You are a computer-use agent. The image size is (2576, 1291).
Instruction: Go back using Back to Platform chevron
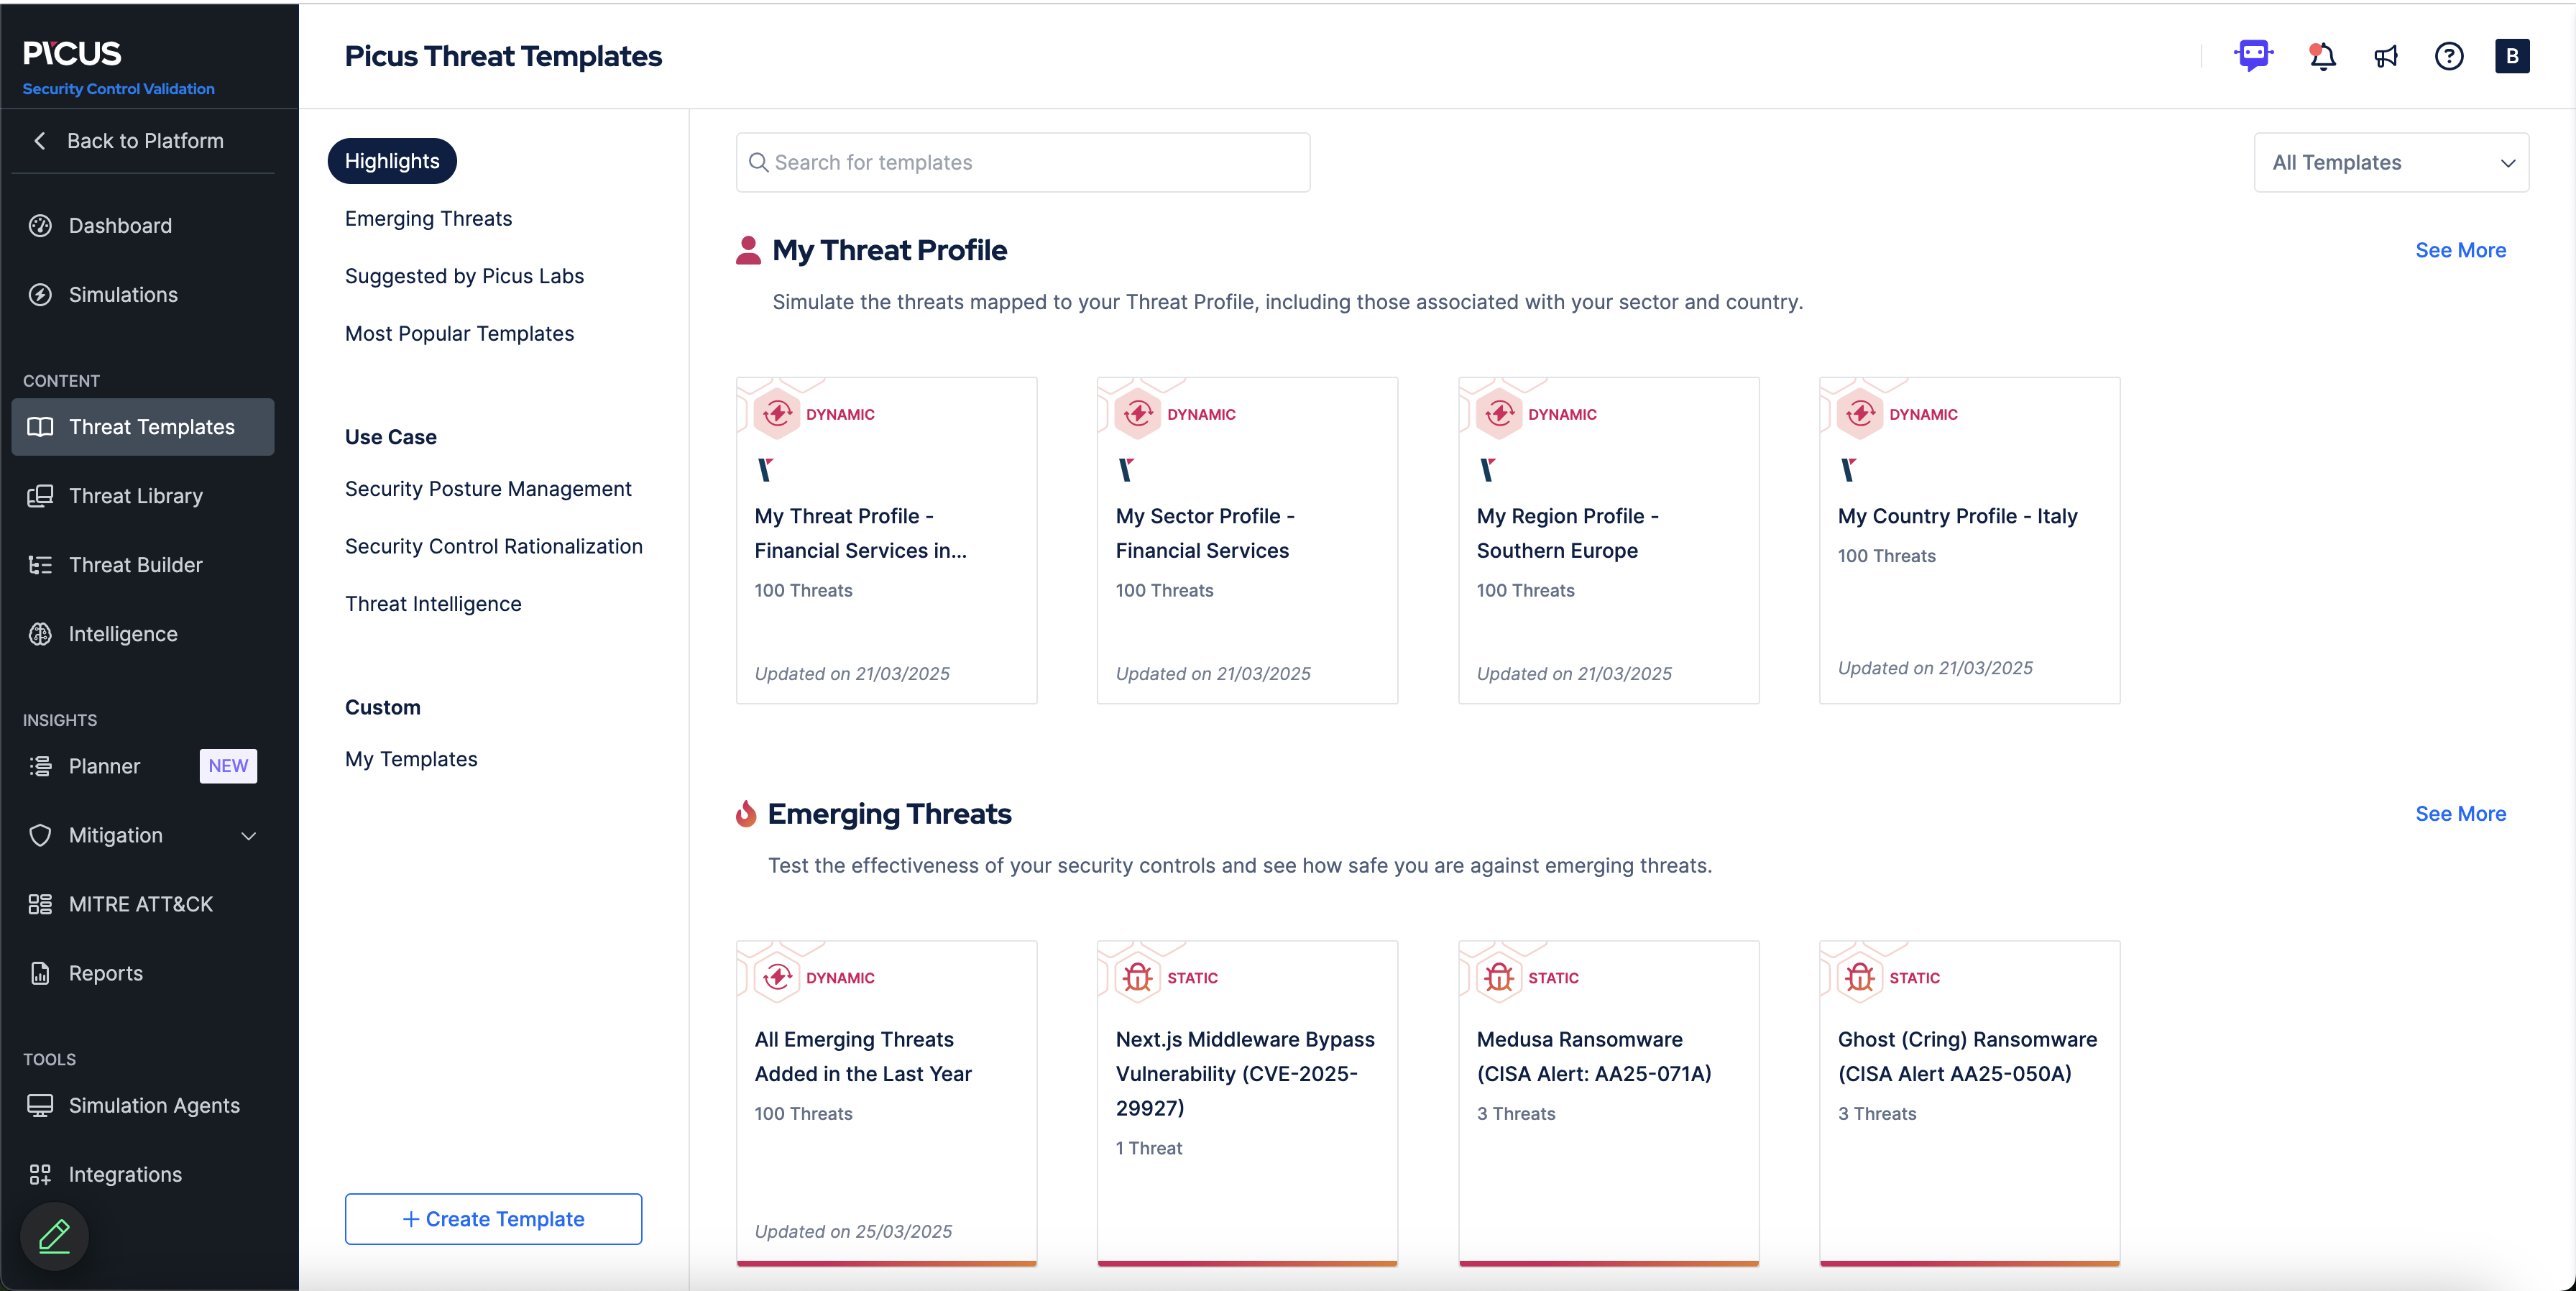pyautogui.click(x=40, y=141)
